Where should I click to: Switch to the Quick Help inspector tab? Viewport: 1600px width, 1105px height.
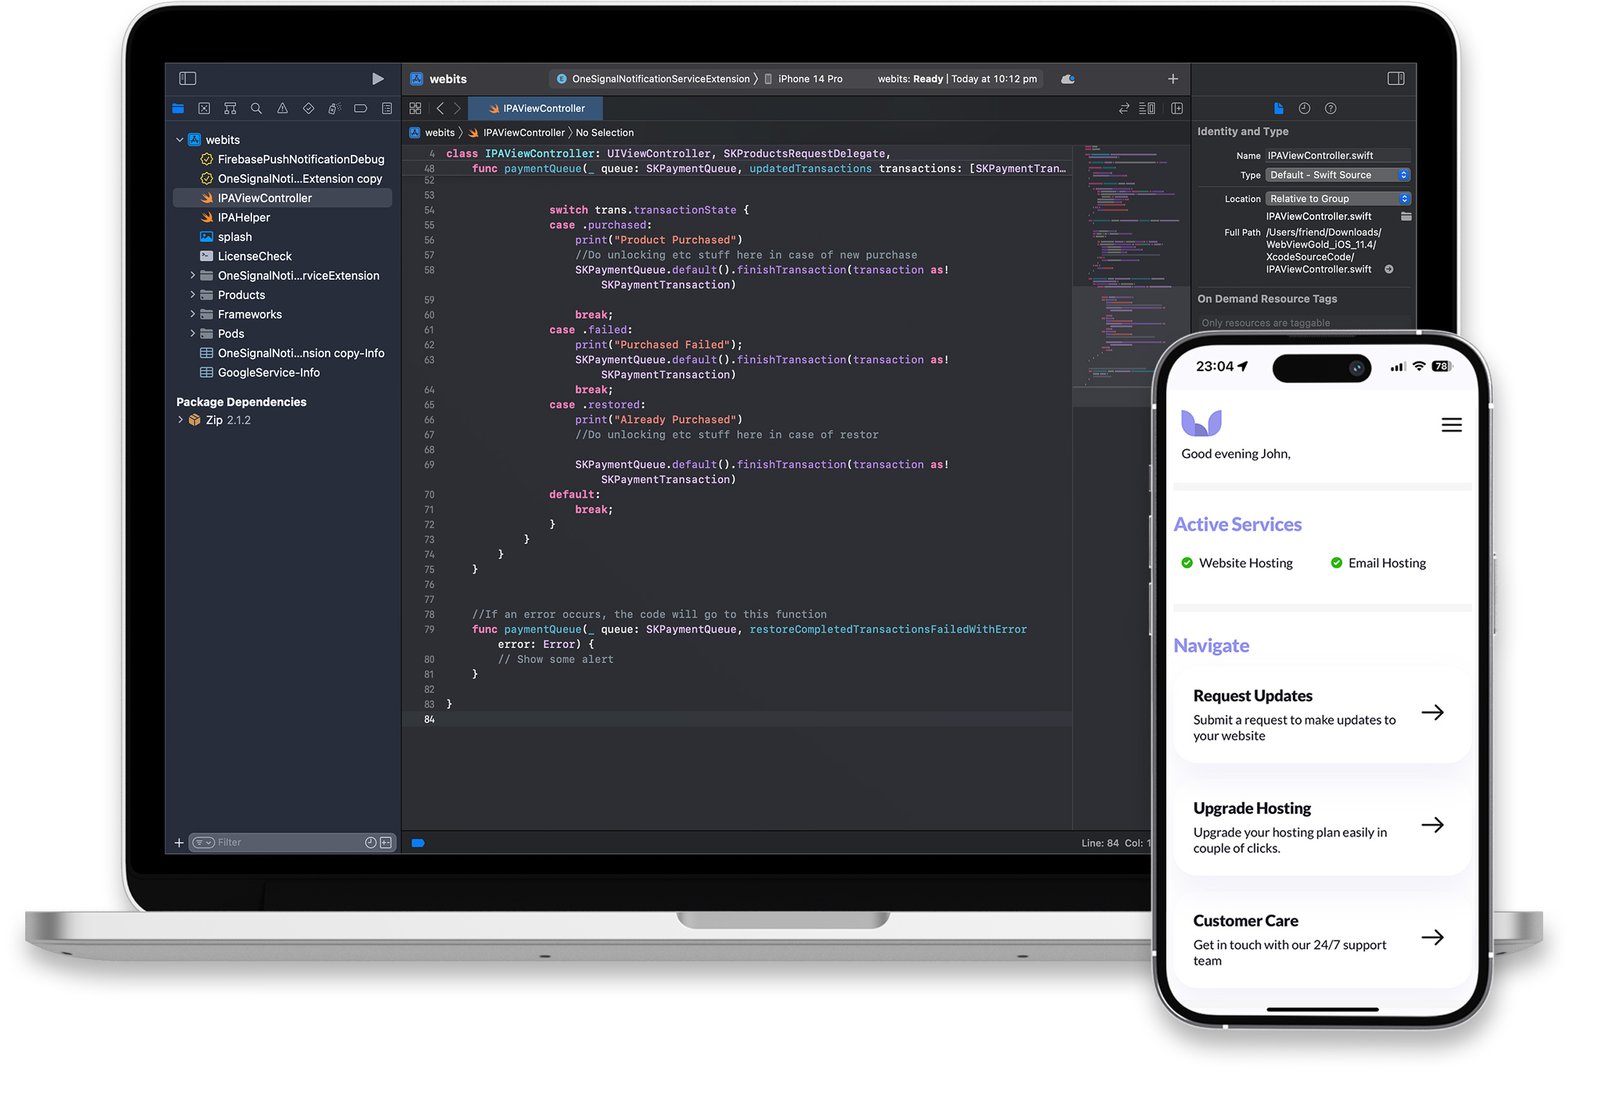(x=1330, y=108)
